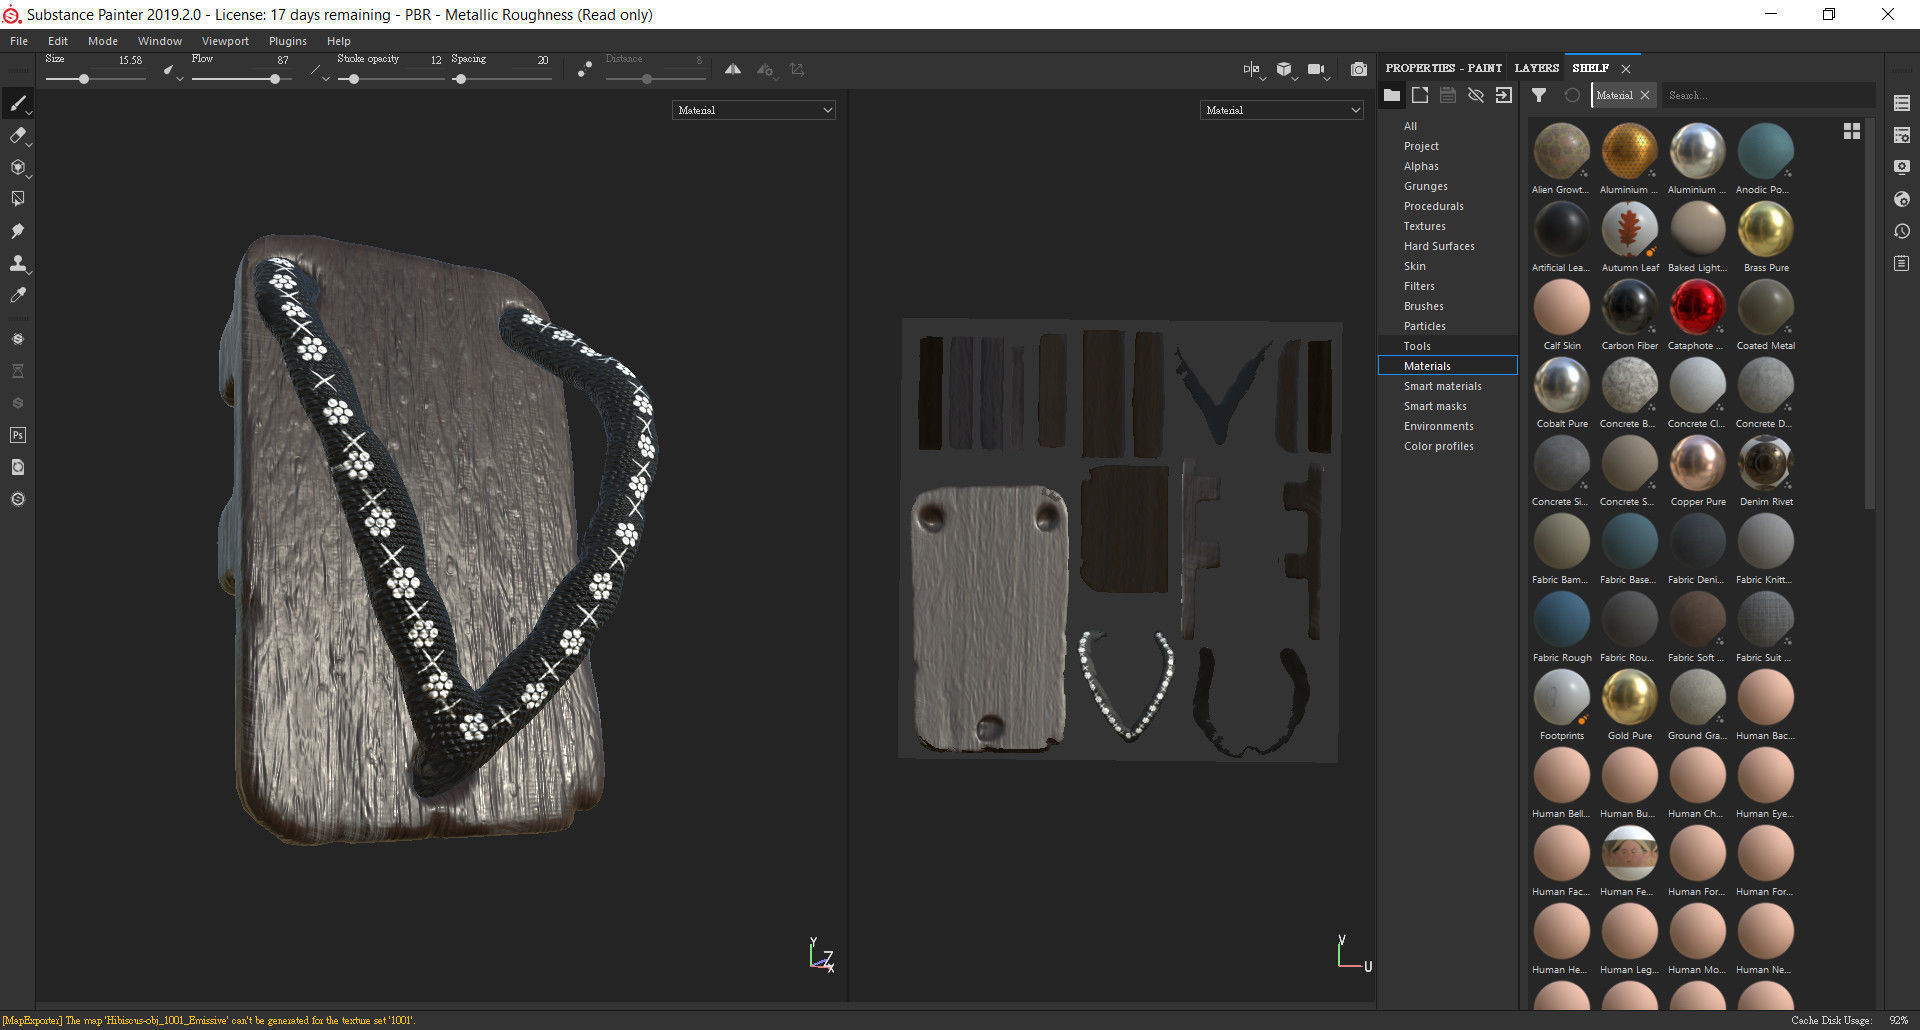Screen dimensions: 1920x1030
Task: Expand the clone stamp tool options arrow
Action: [30, 273]
